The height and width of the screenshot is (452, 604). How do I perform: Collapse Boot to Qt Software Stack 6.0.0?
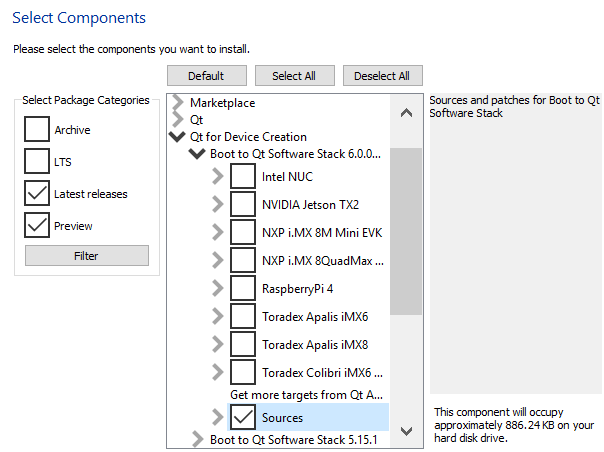pyautogui.click(x=197, y=154)
